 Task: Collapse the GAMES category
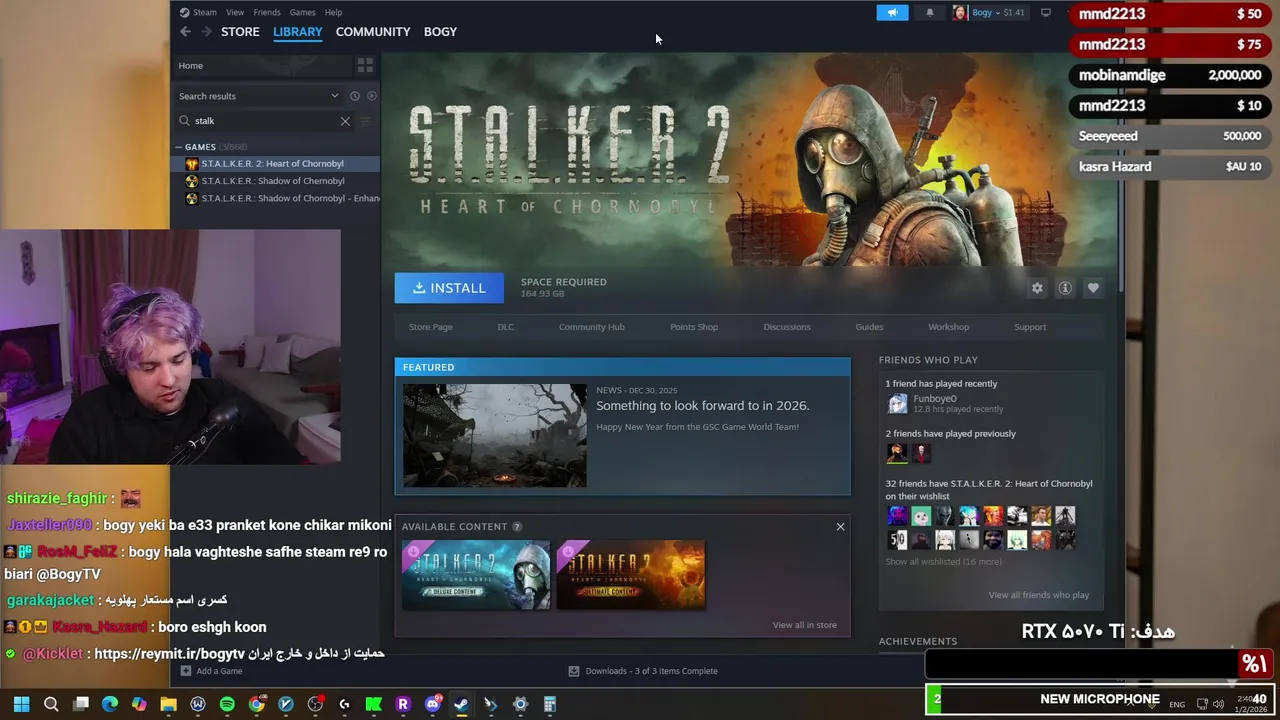click(178, 147)
